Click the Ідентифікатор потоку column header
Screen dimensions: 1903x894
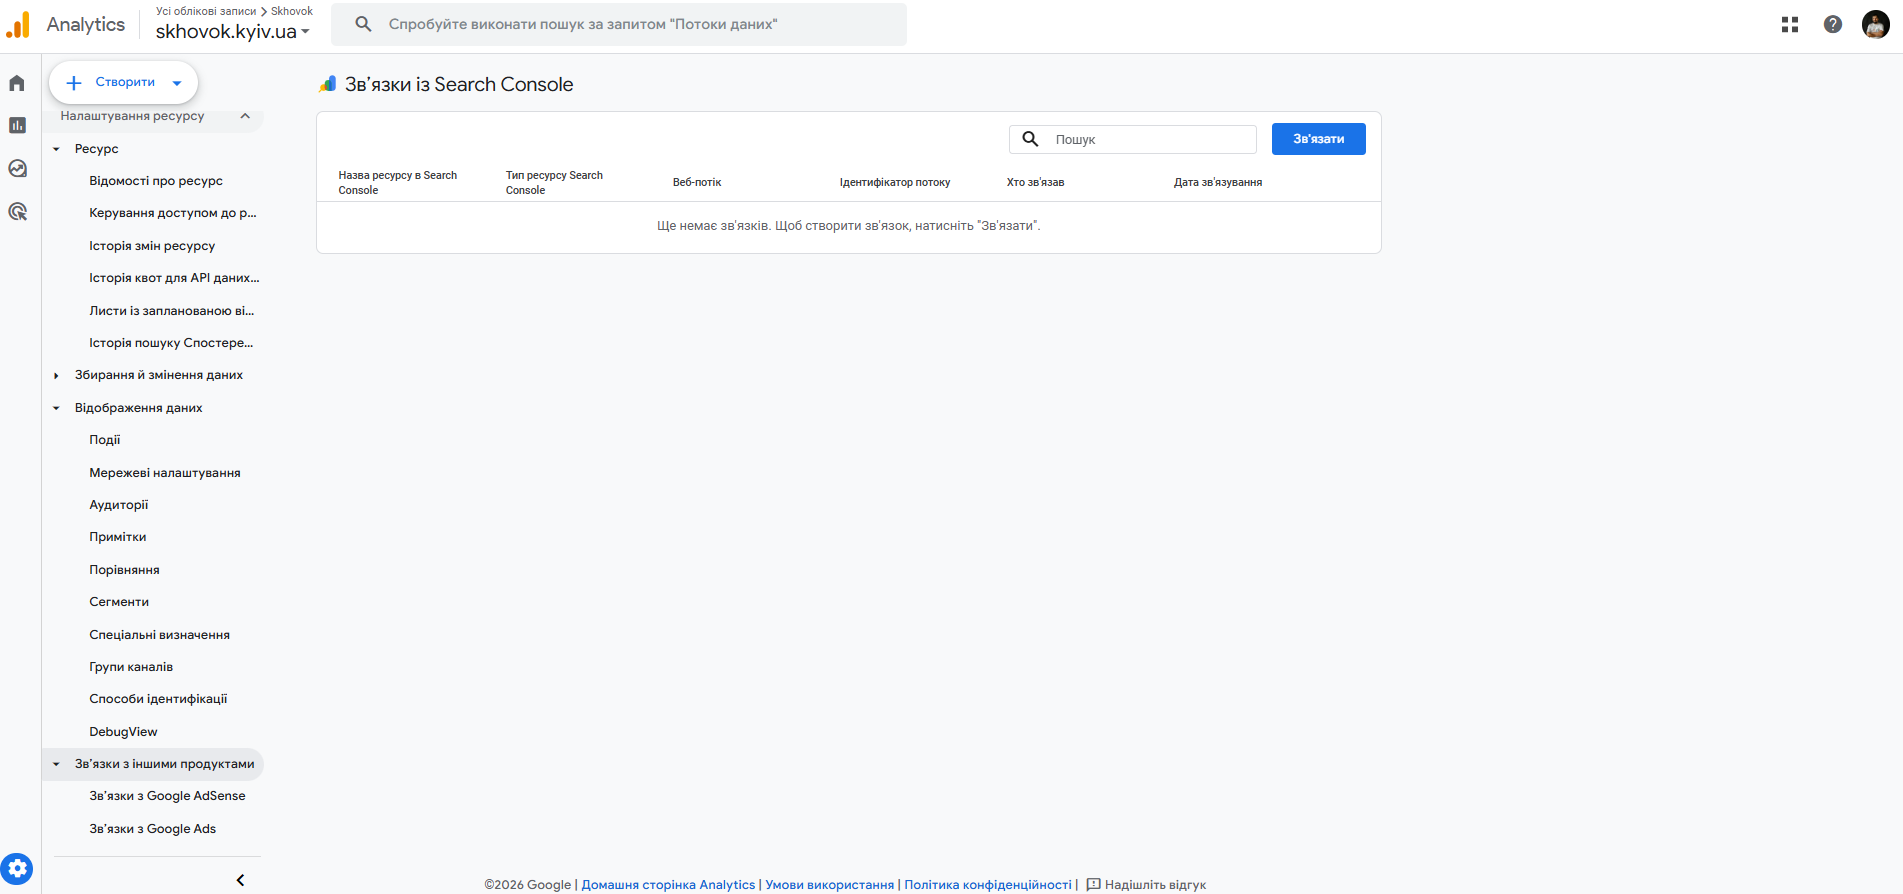895,183
